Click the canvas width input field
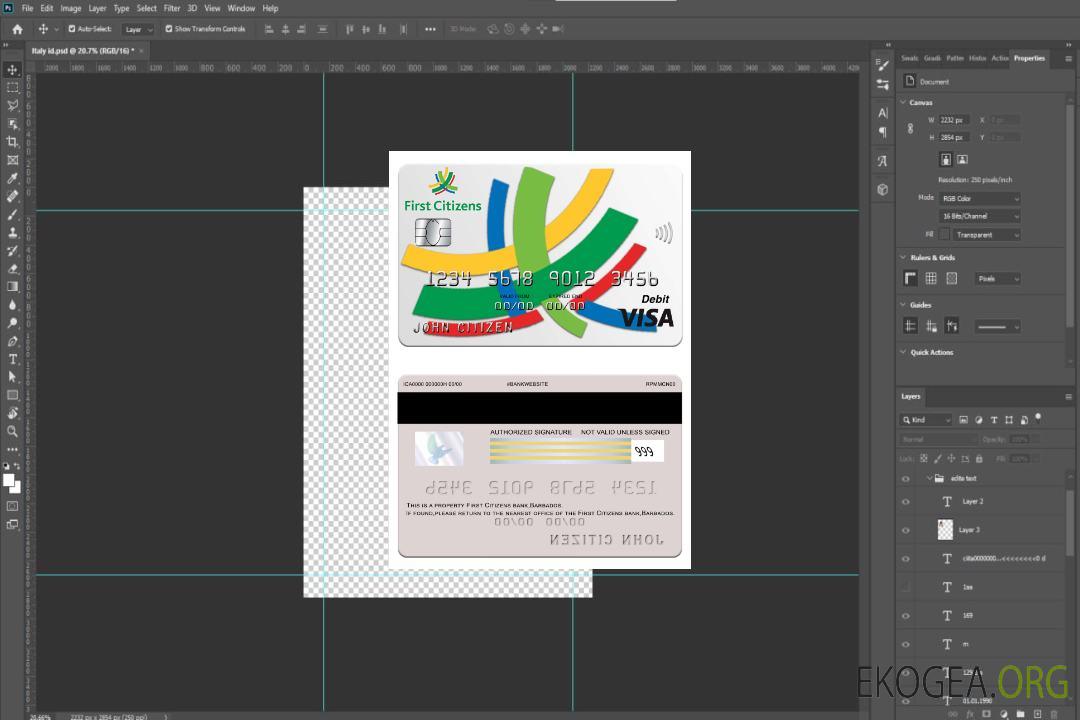The image size is (1080, 720). coord(953,120)
